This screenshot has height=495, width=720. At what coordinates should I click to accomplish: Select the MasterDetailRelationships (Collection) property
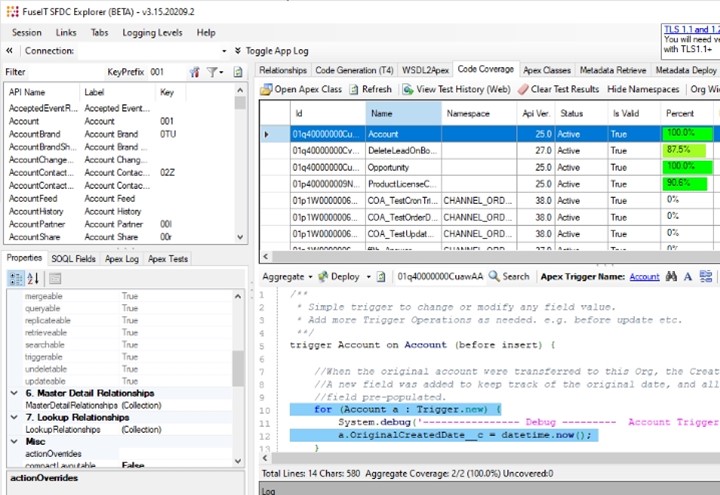(x=122, y=405)
